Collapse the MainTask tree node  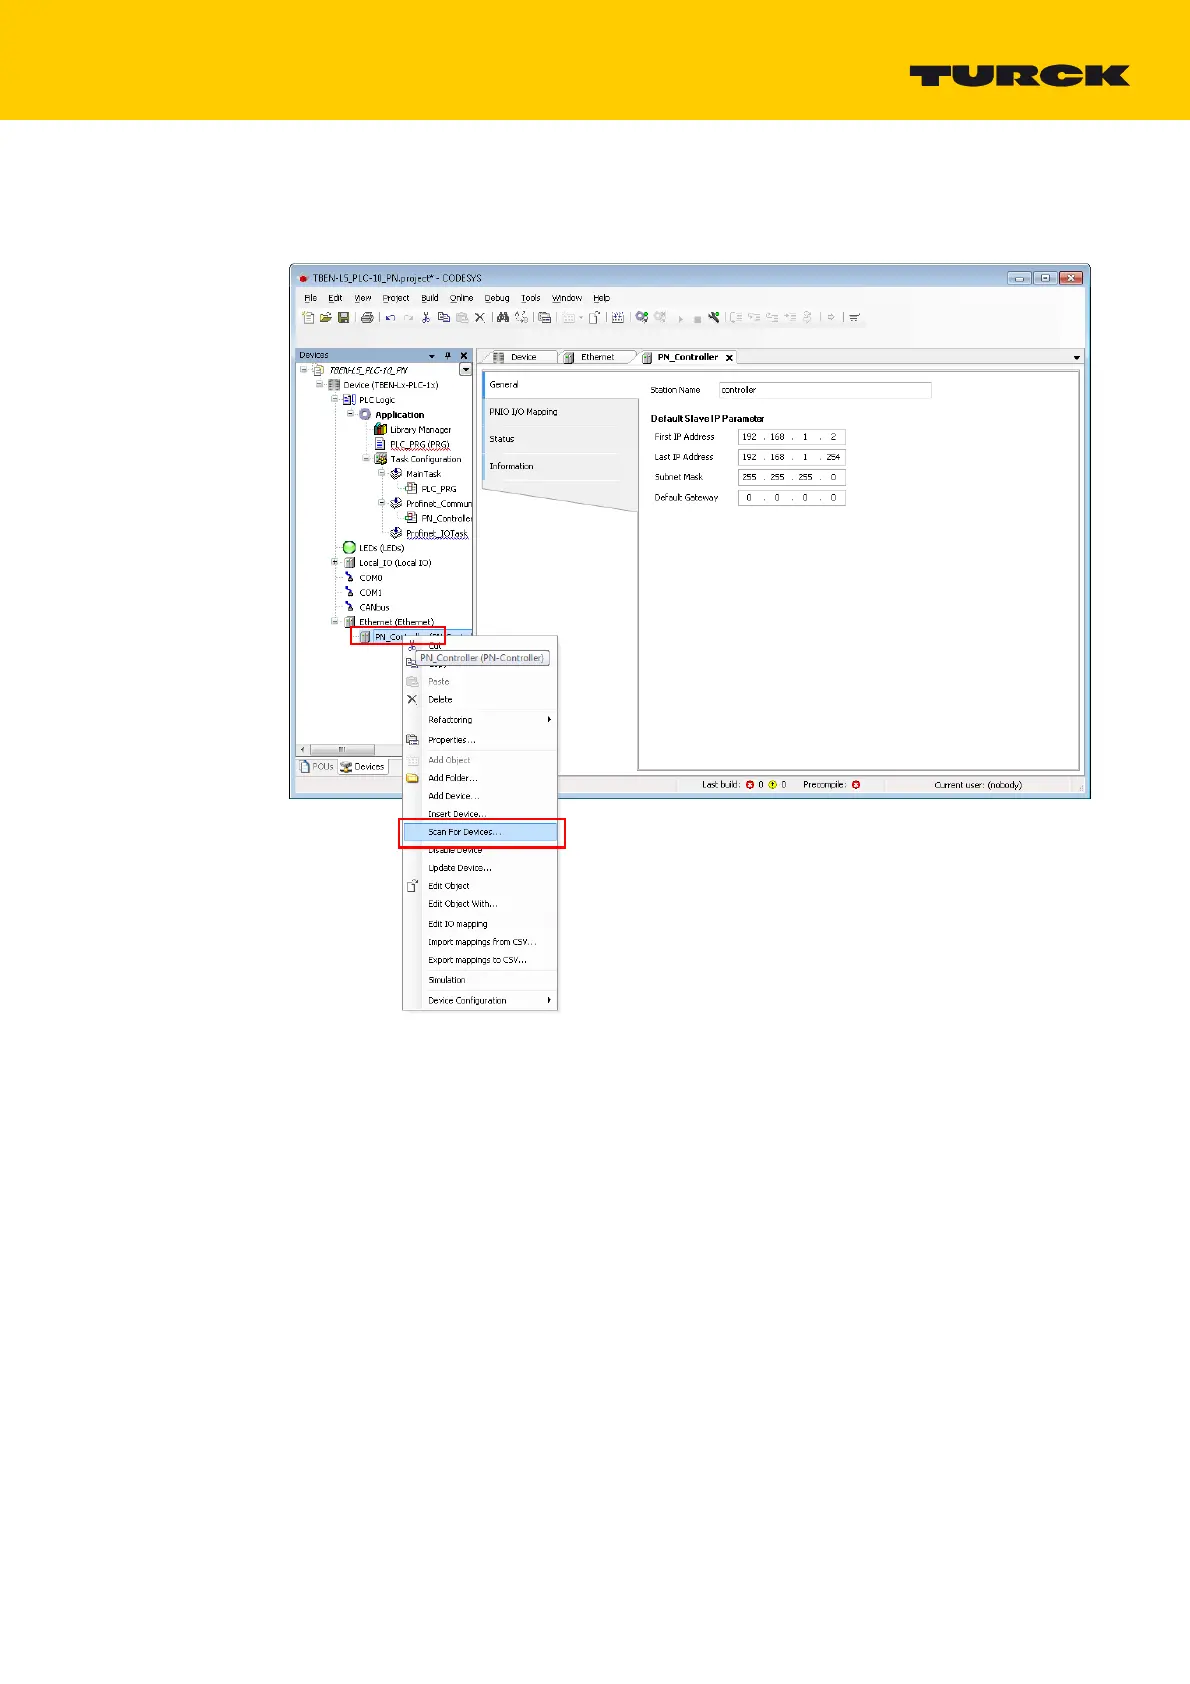[382, 474]
